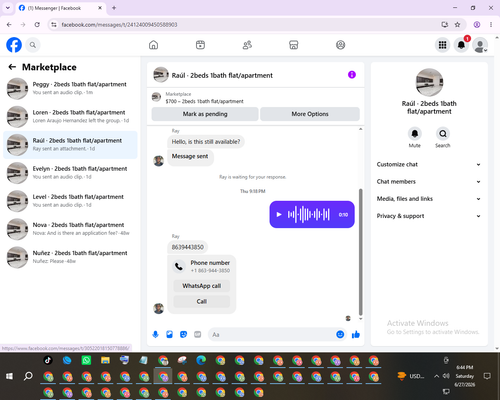500x400 pixels.
Task: Open Microsoft Edge from the taskbar
Action: [201, 360]
